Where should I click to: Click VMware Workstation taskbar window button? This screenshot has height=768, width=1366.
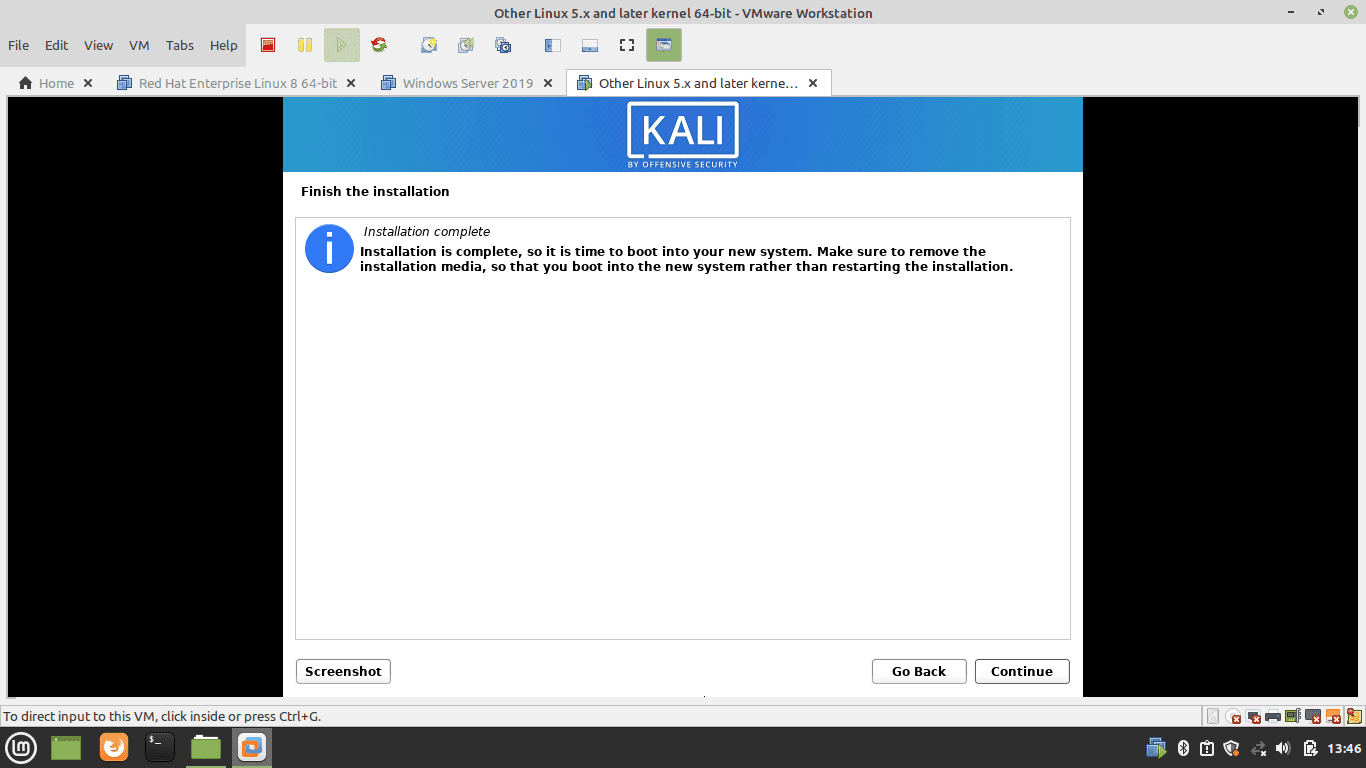tap(252, 747)
